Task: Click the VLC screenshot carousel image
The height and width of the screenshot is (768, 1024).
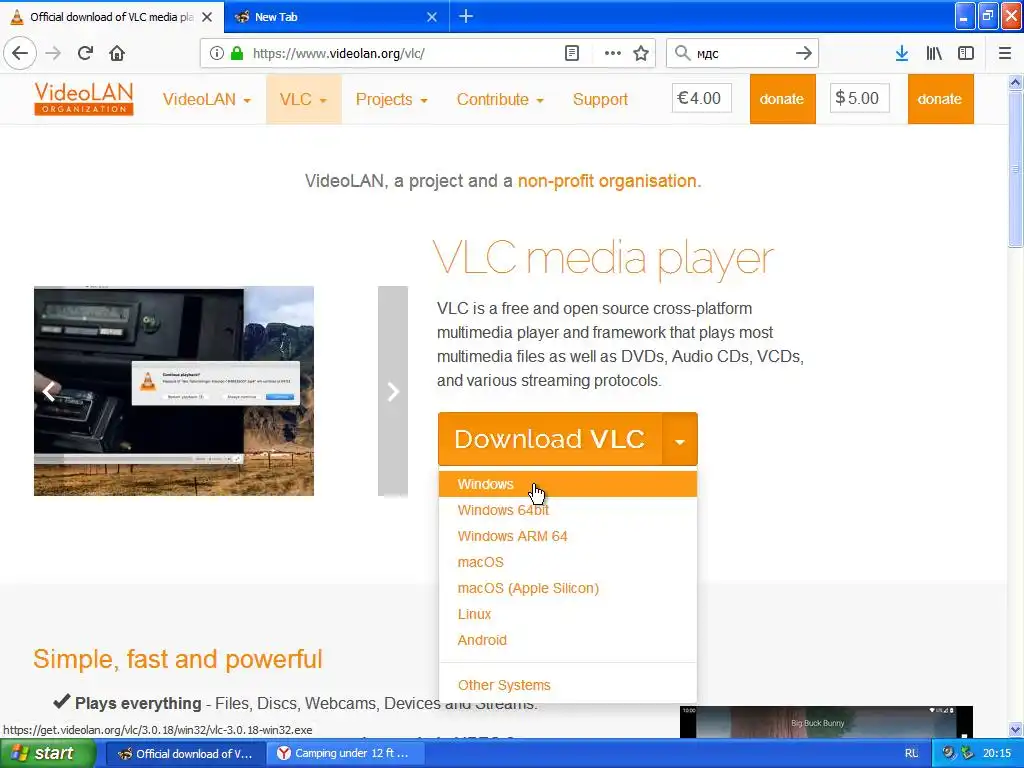Action: [x=174, y=391]
